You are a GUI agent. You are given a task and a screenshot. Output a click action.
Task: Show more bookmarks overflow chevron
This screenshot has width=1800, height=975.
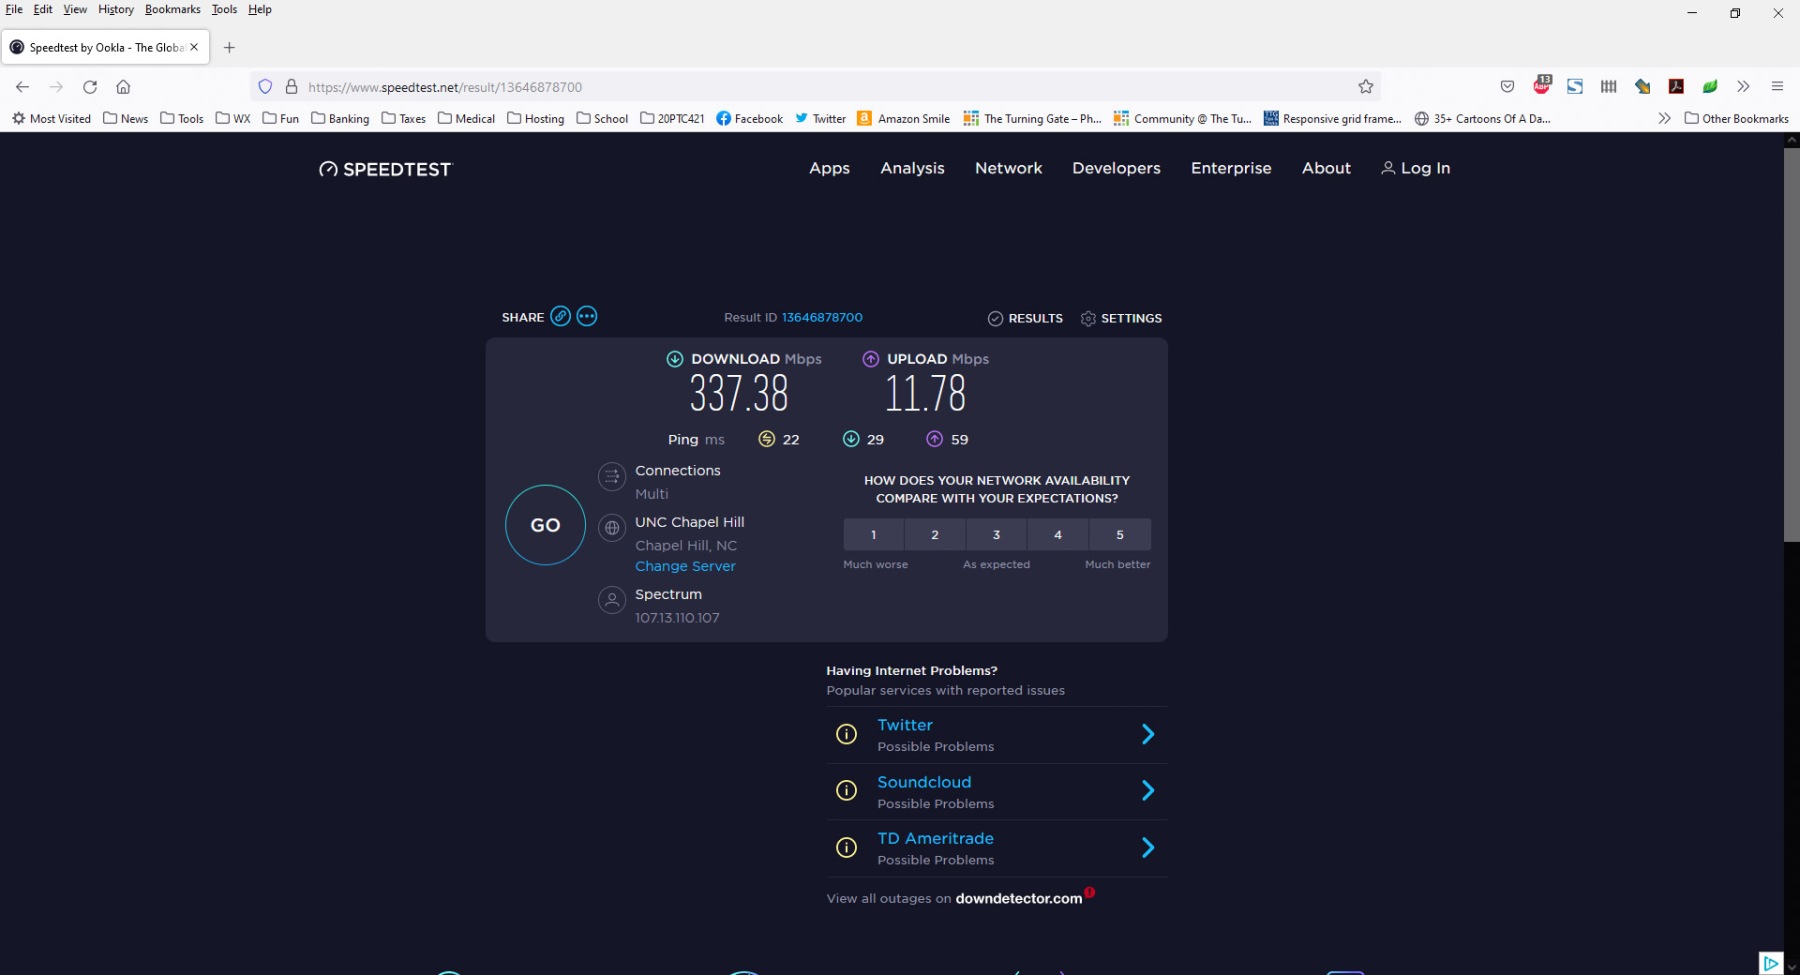click(x=1664, y=118)
